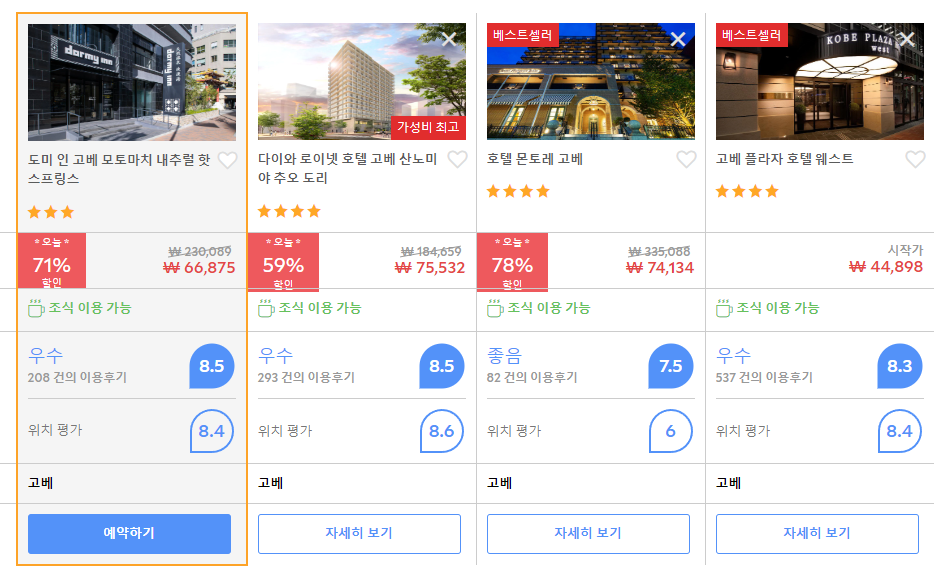Click the 7.5 score badge of 호텔 몬토레

671,366
